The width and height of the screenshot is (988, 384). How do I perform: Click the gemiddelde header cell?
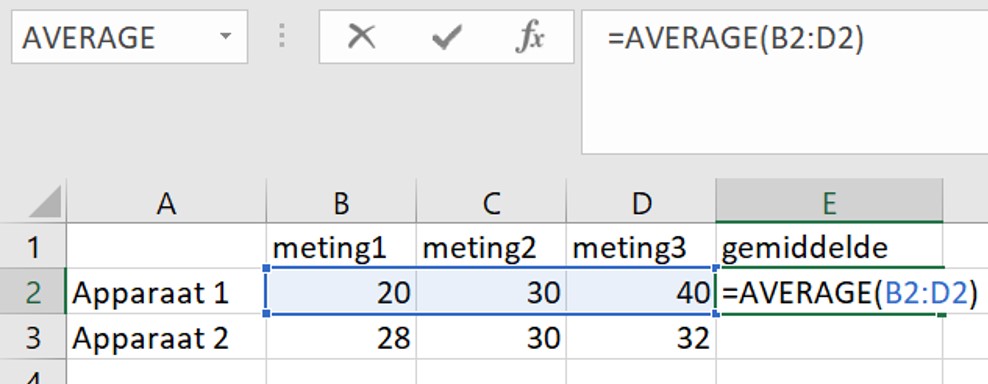tap(829, 247)
